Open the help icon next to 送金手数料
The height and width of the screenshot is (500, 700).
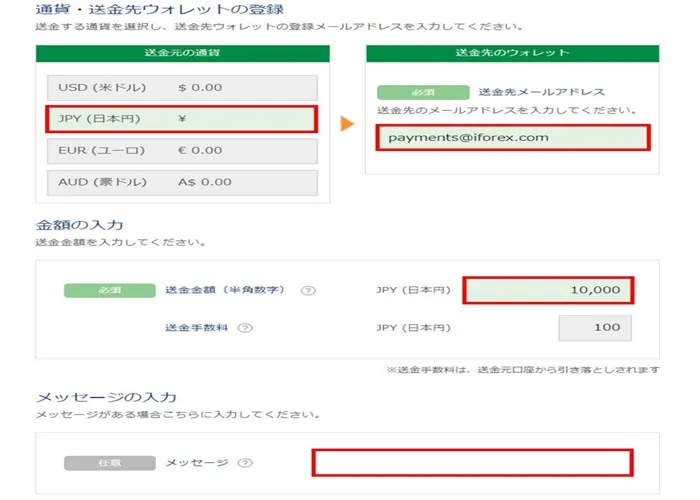[x=245, y=328]
